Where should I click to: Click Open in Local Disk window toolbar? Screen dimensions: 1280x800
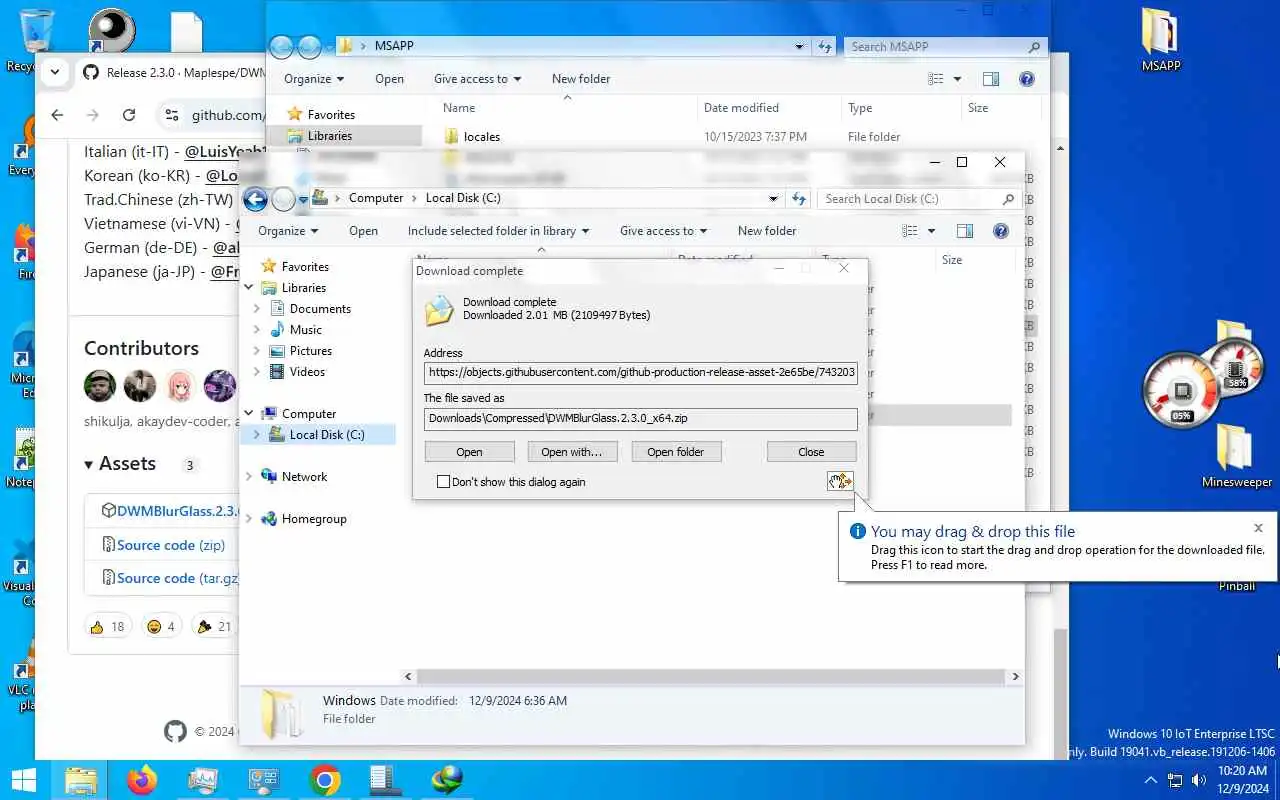coord(363,231)
